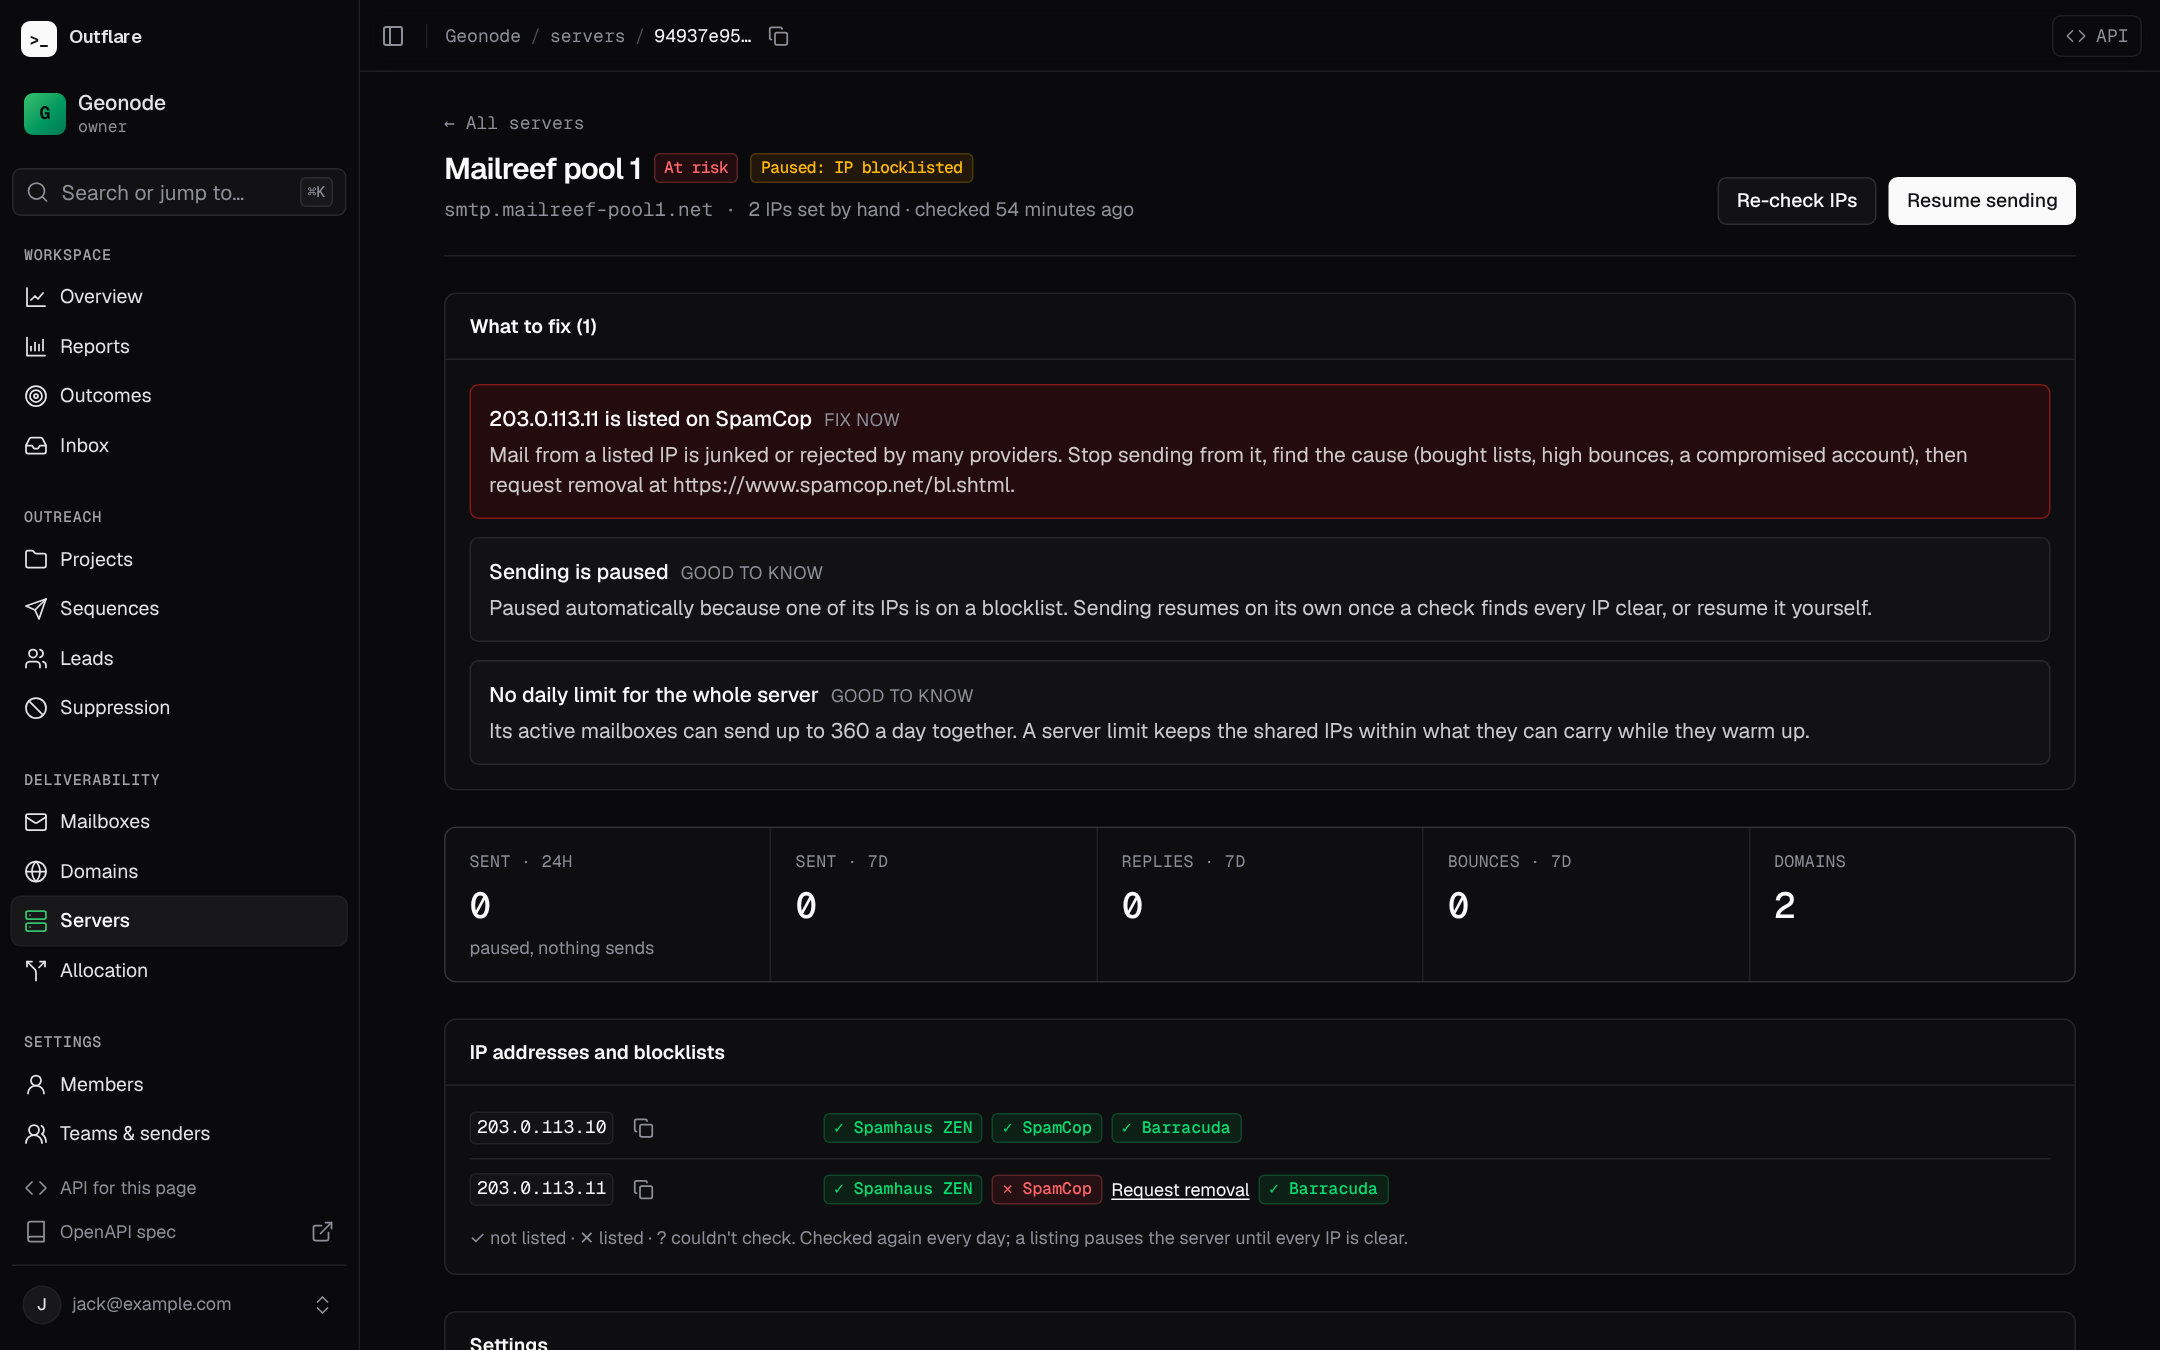The width and height of the screenshot is (2160, 1350).
Task: Click Geonode breadcrumb link
Action: 482,36
